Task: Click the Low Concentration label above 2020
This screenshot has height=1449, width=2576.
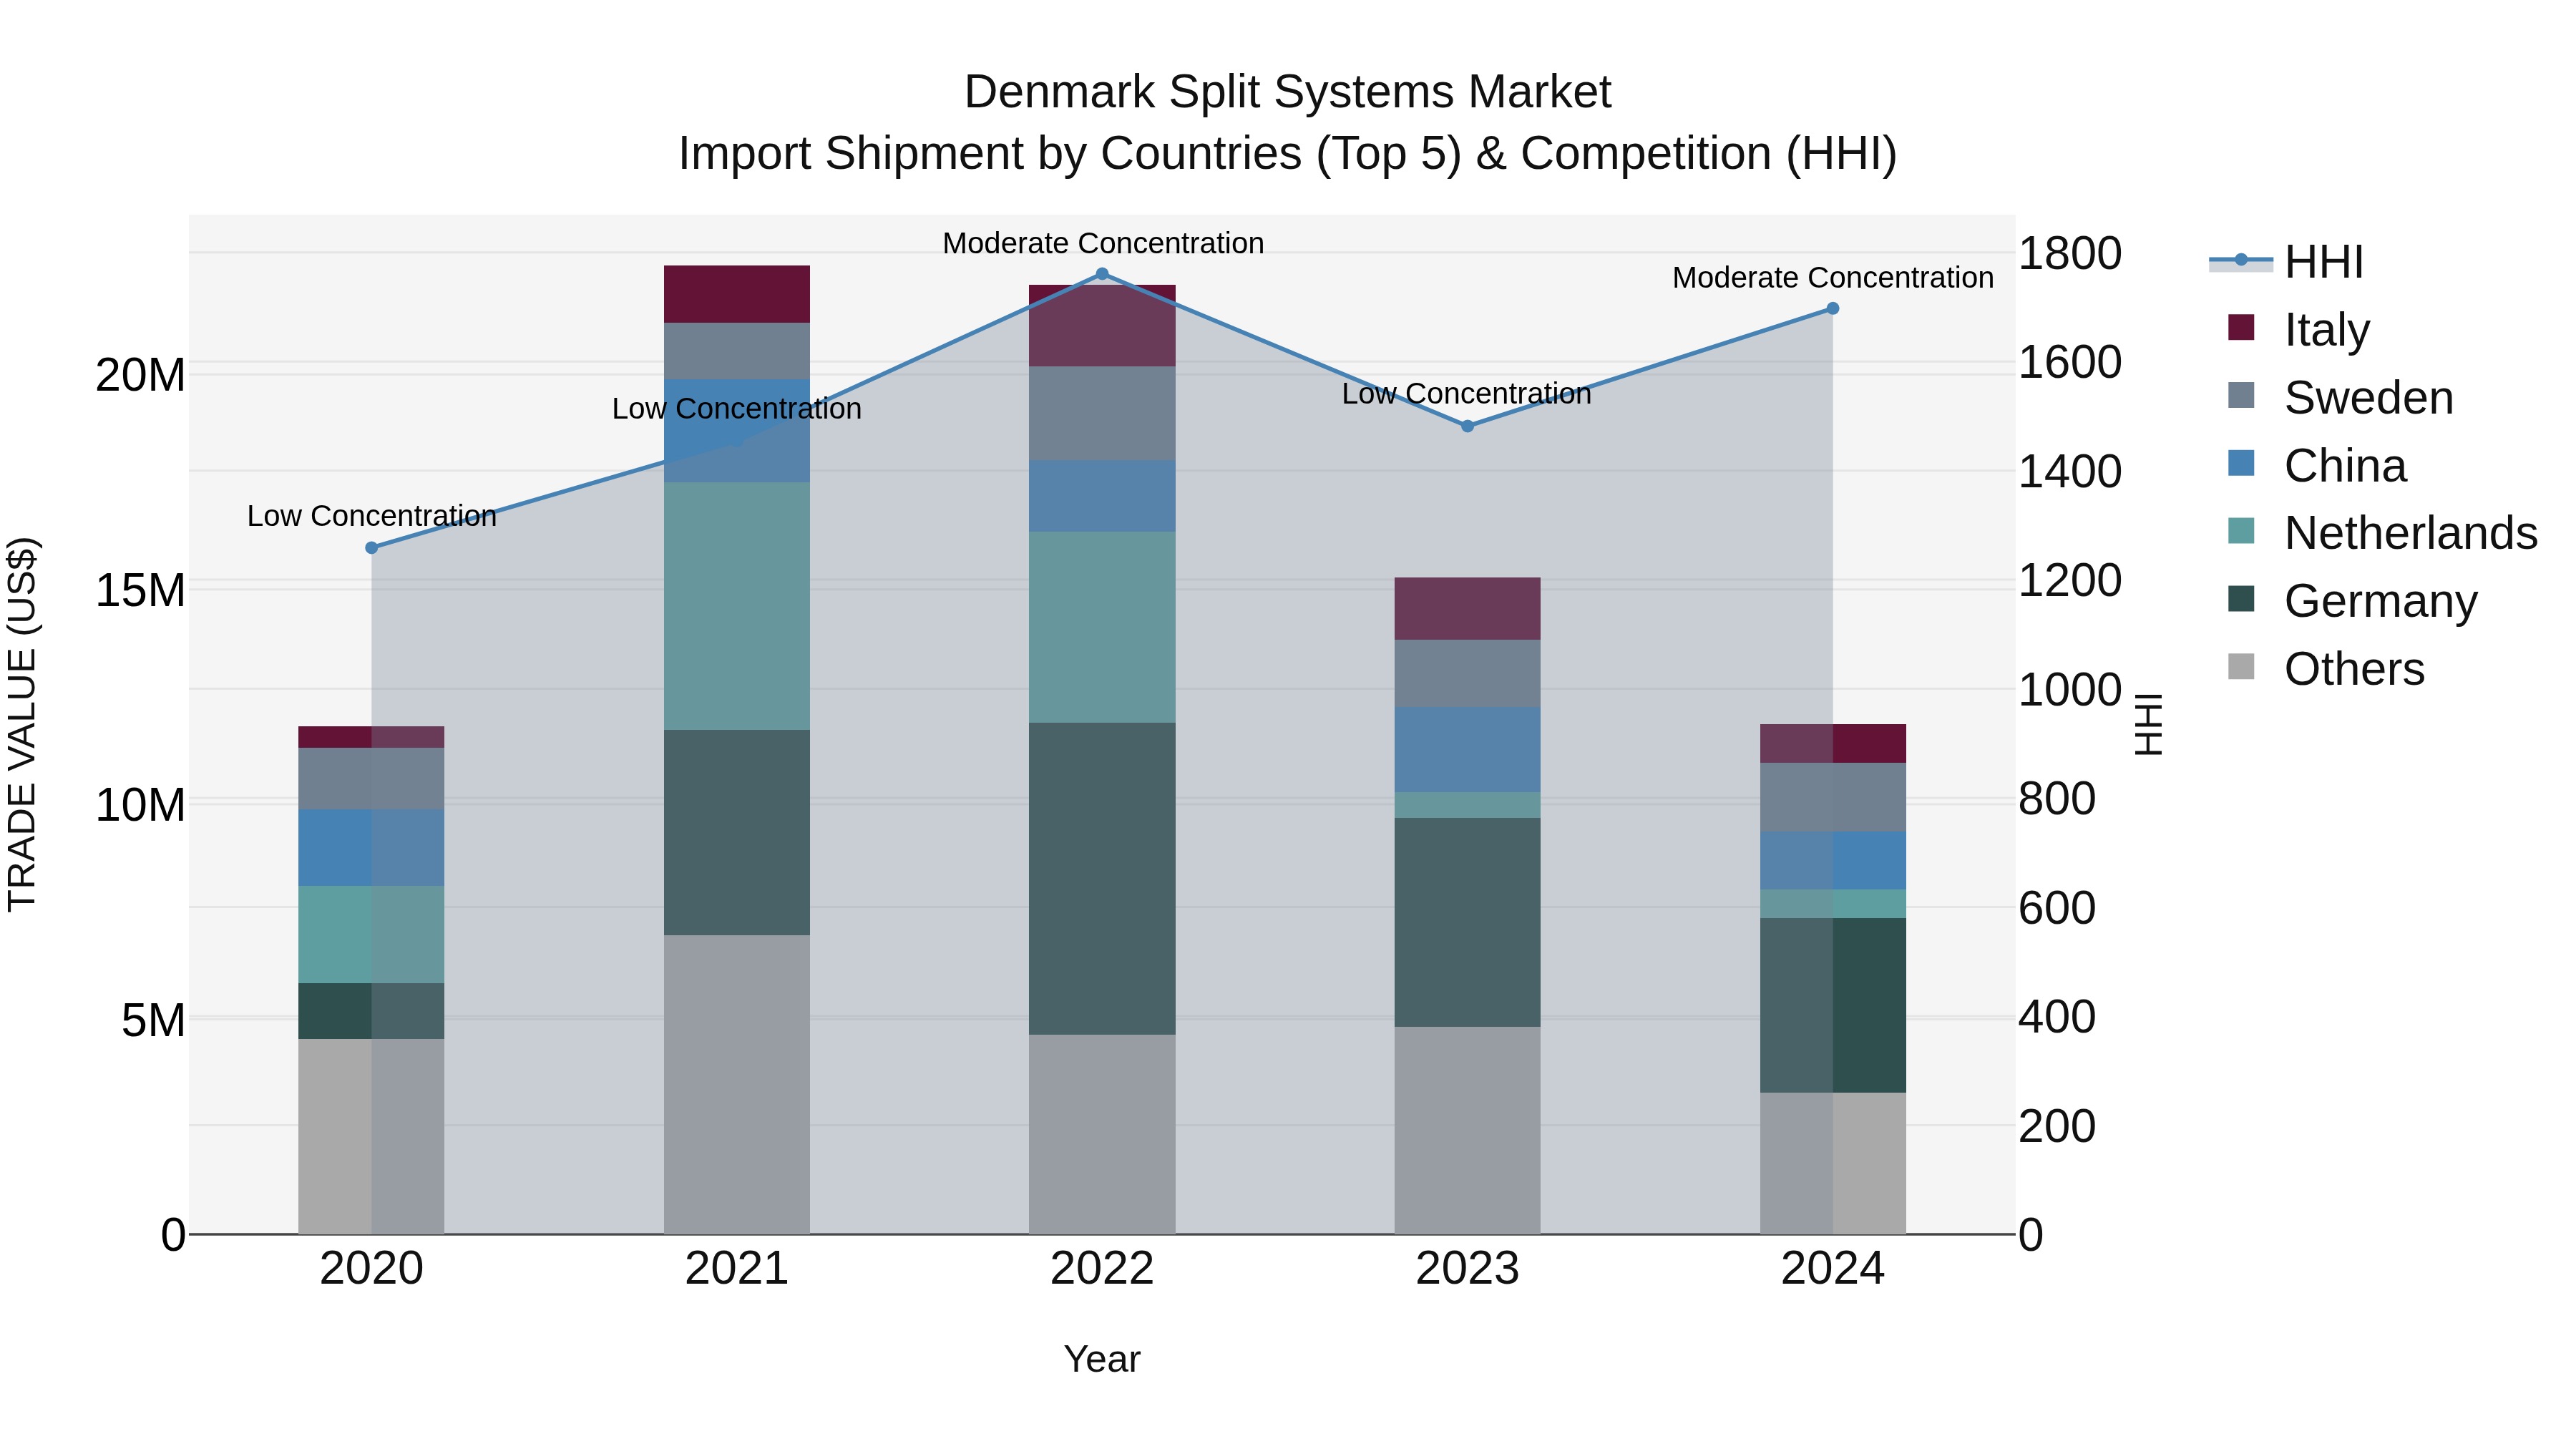Action: [x=372, y=516]
